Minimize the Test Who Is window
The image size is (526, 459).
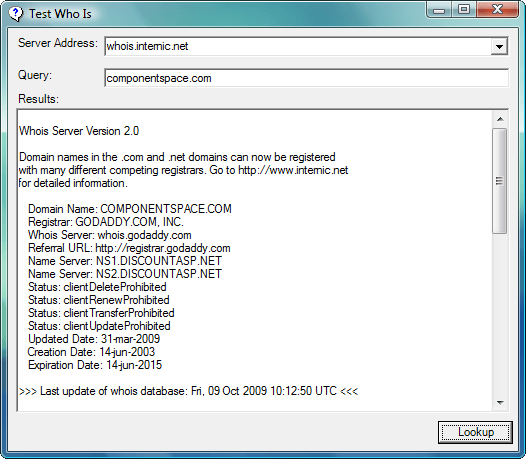point(439,10)
